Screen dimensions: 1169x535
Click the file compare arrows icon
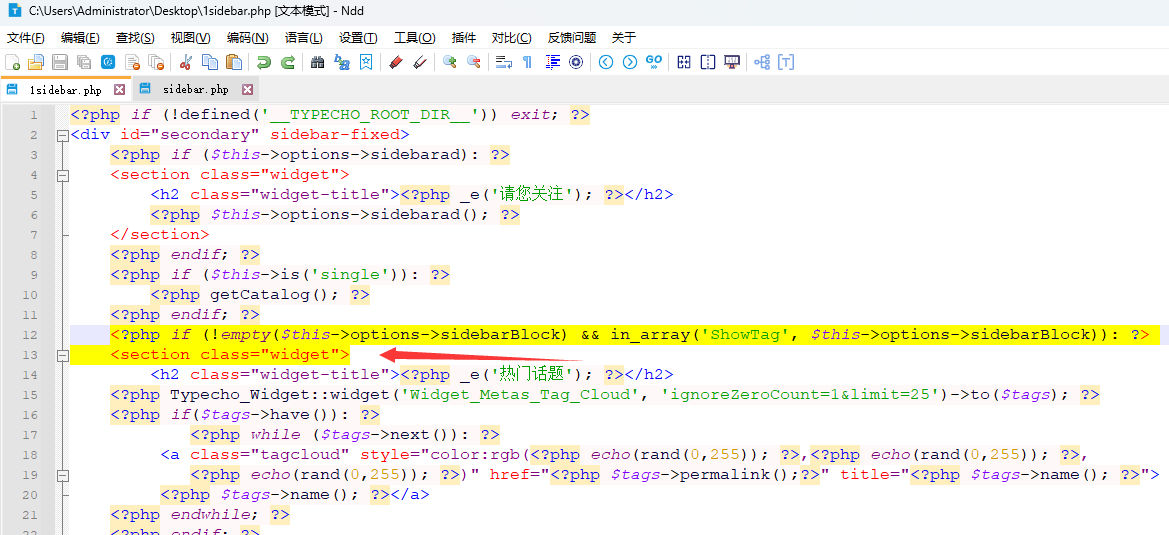(684, 62)
